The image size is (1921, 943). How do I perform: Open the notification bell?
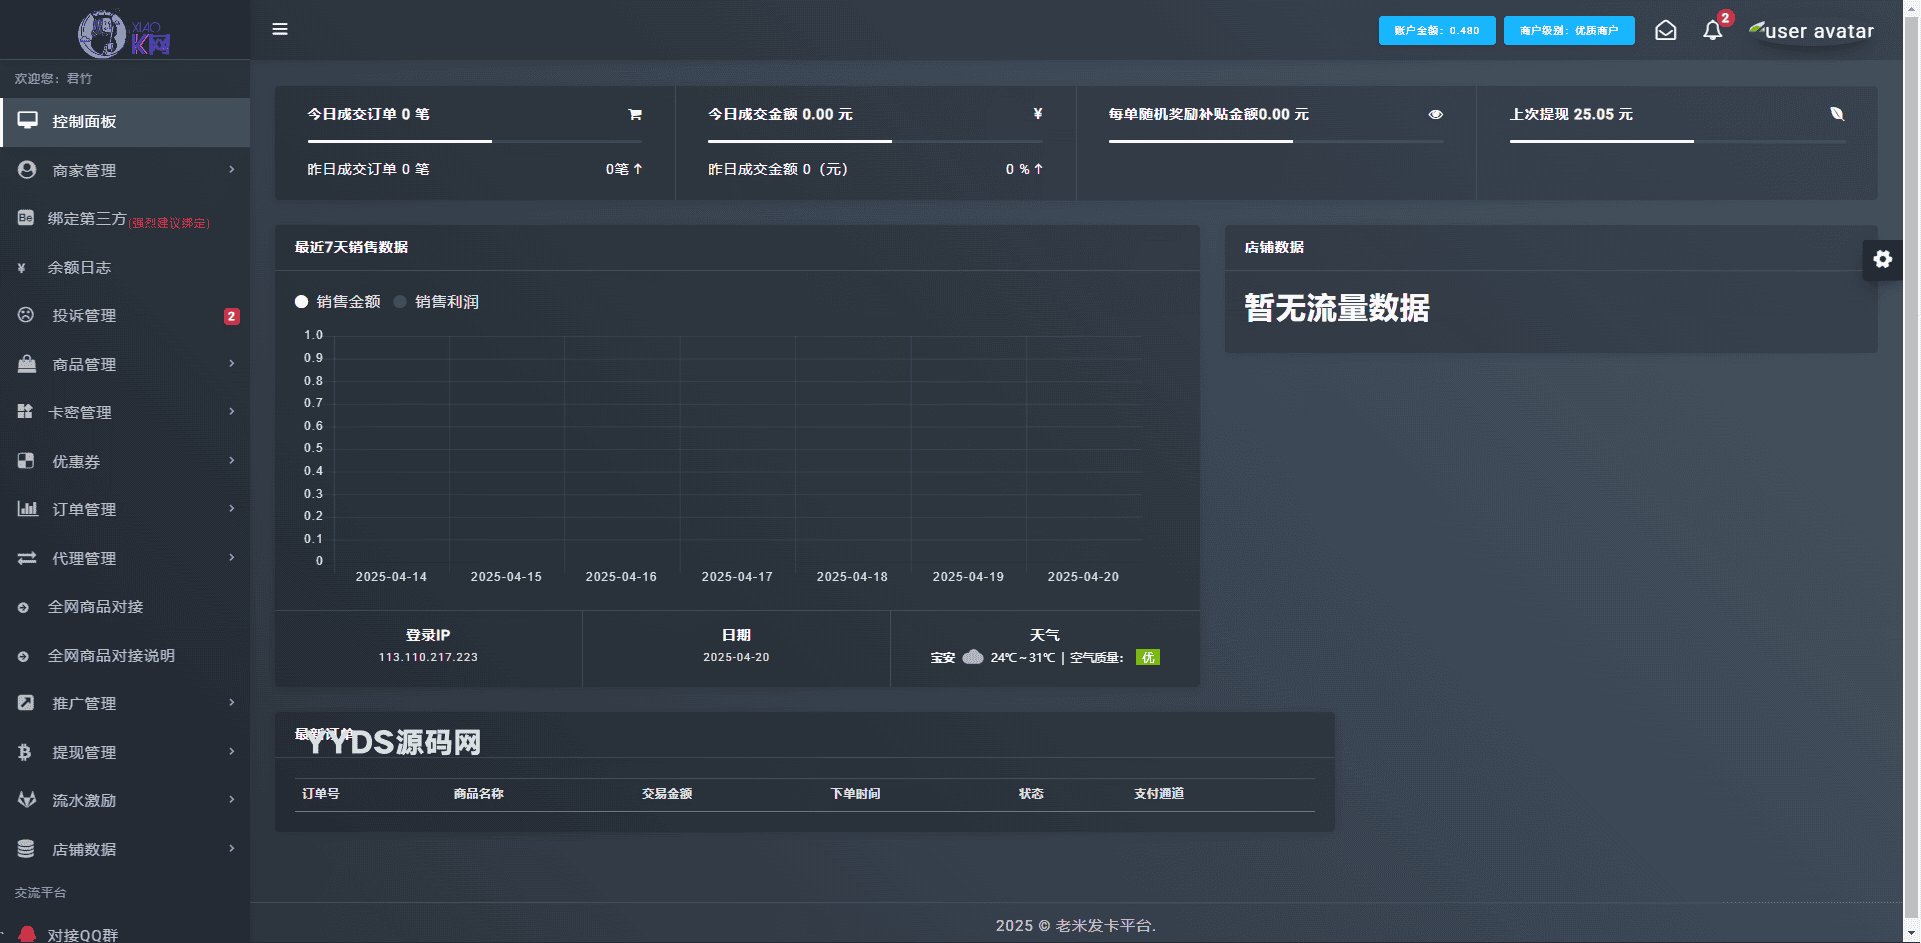click(x=1713, y=30)
